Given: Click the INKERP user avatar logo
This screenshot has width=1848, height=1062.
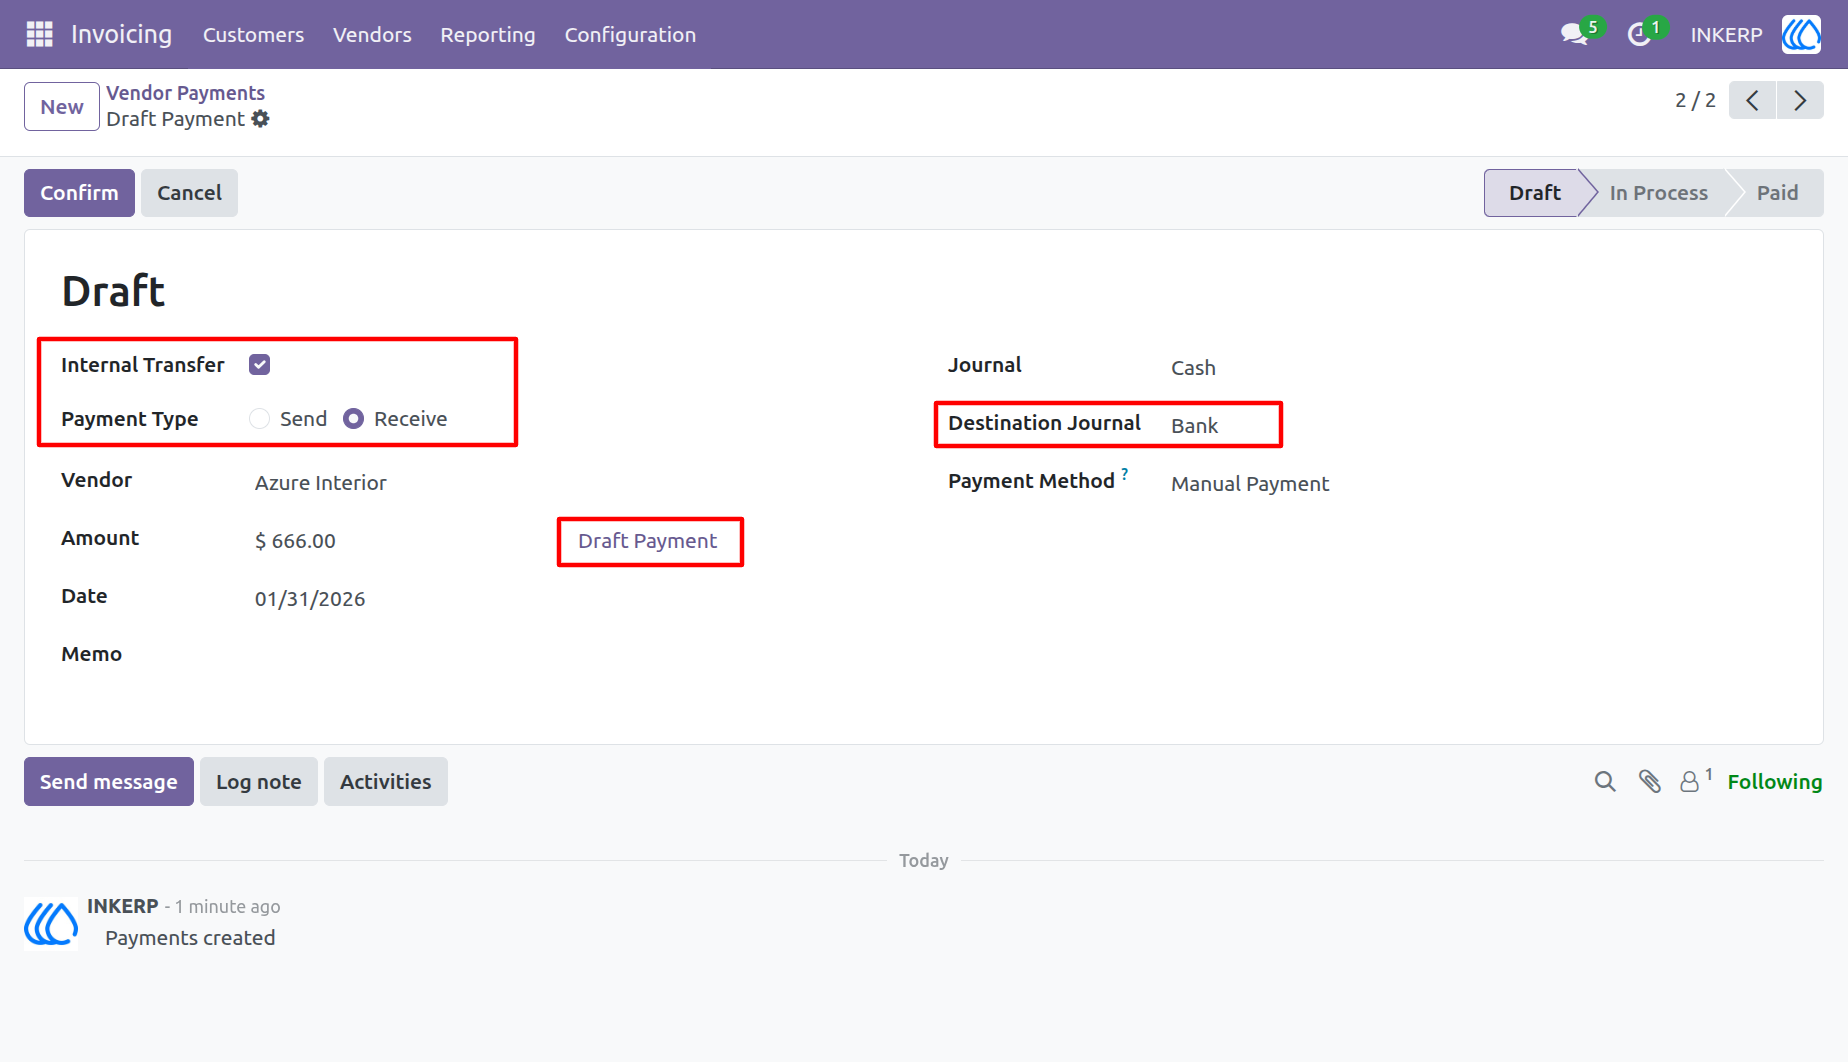Looking at the screenshot, I should pos(1801,34).
